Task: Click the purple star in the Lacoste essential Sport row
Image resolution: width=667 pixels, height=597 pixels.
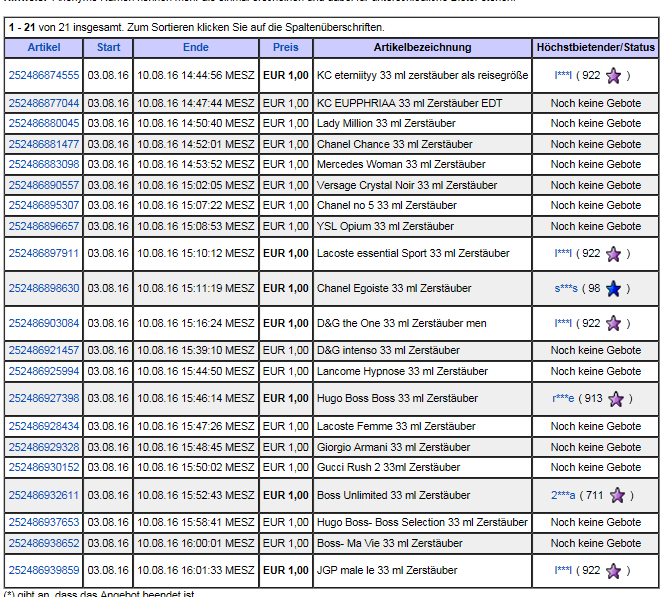Action: [x=613, y=254]
